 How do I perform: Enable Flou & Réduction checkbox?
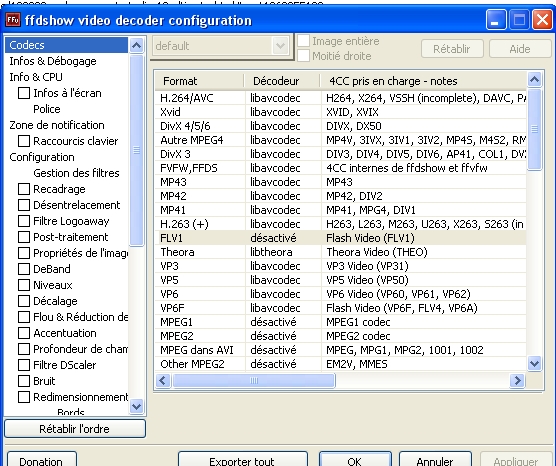click(24, 317)
